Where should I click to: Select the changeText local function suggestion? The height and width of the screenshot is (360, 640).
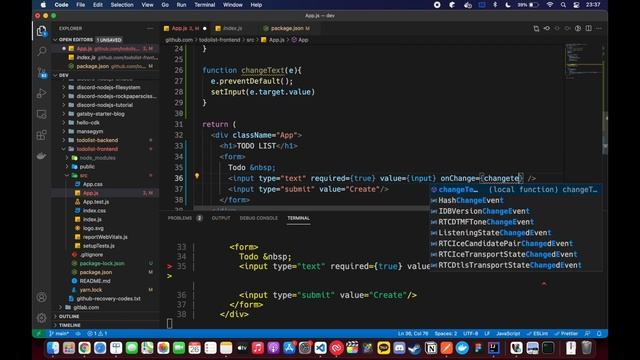[516, 189]
